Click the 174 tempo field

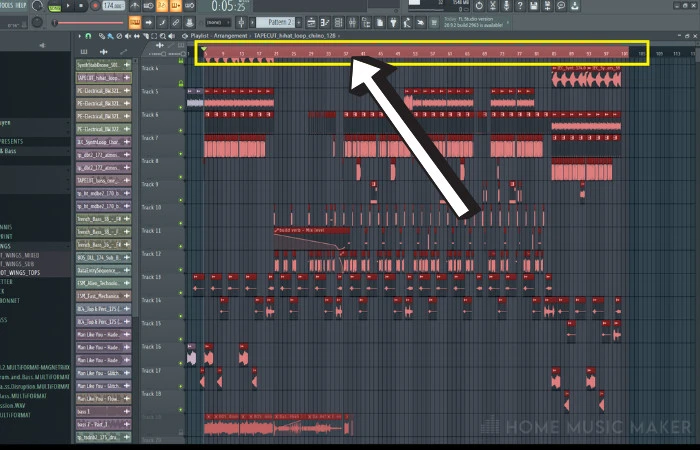tap(113, 6)
